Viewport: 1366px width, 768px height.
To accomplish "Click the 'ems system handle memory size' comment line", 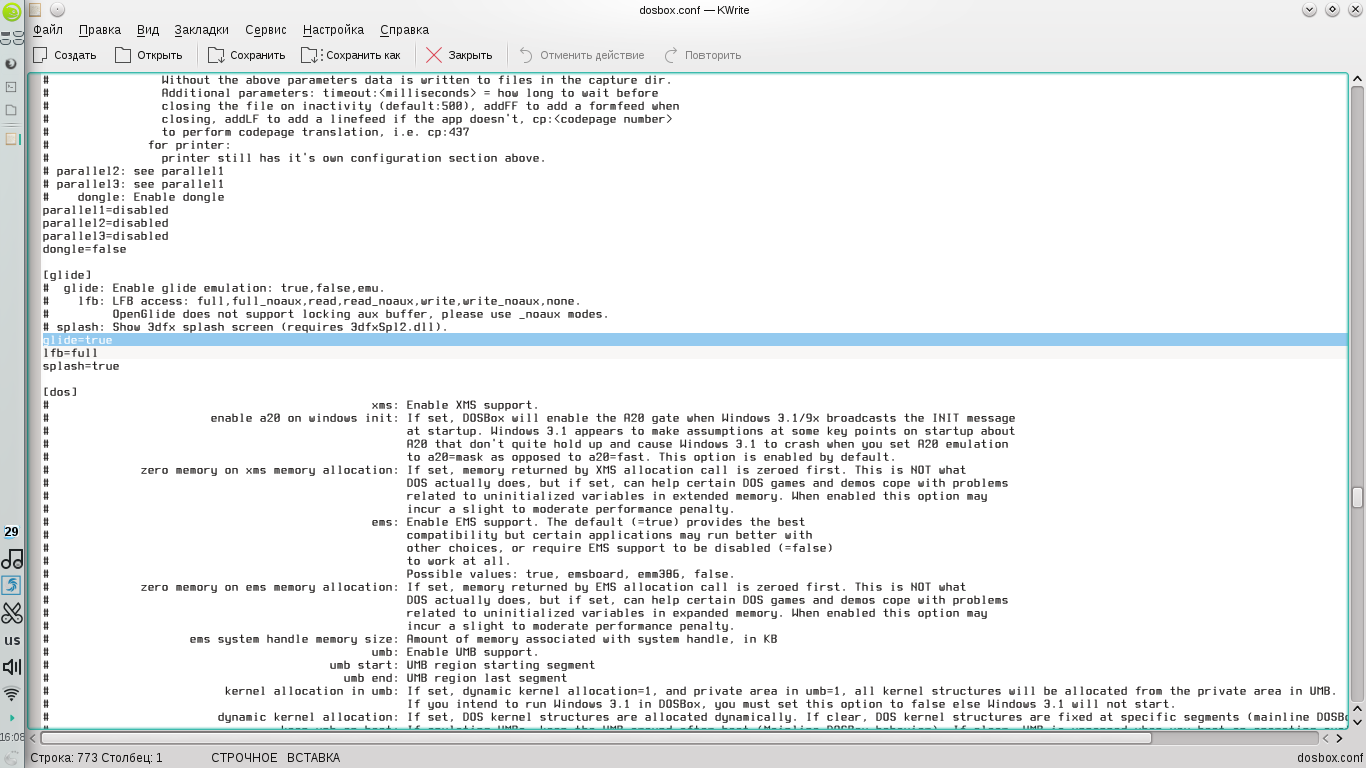I will tap(483, 639).
